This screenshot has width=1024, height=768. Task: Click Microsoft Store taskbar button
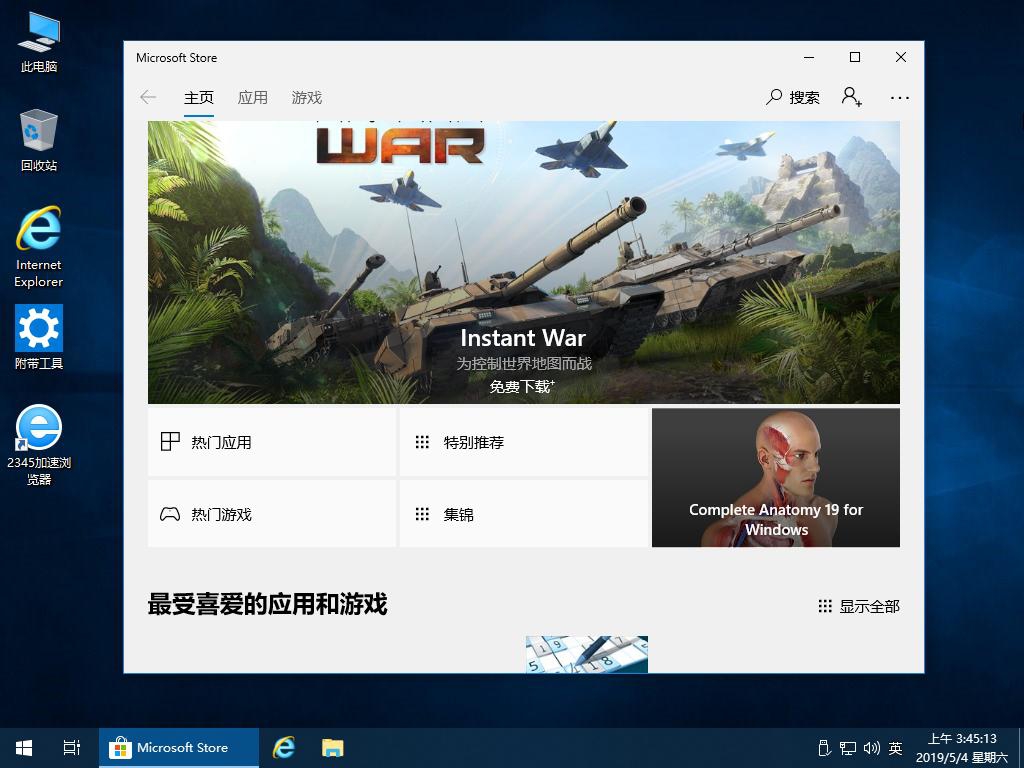(x=179, y=748)
